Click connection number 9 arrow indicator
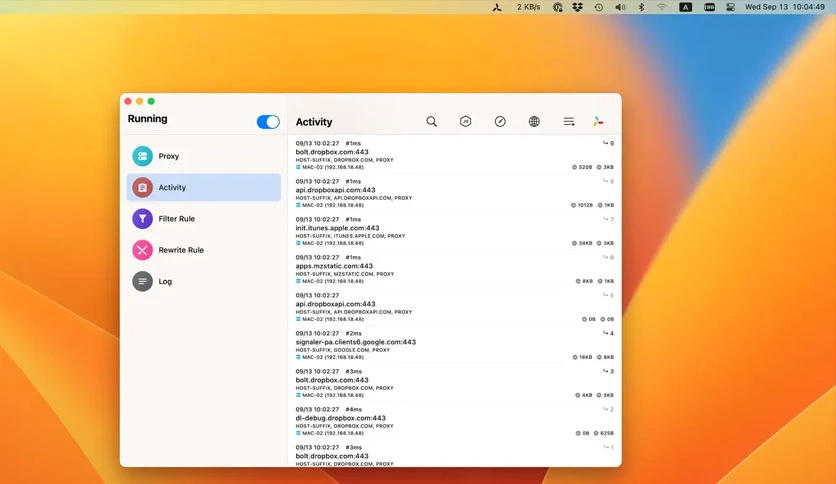836x484 pixels. point(608,143)
